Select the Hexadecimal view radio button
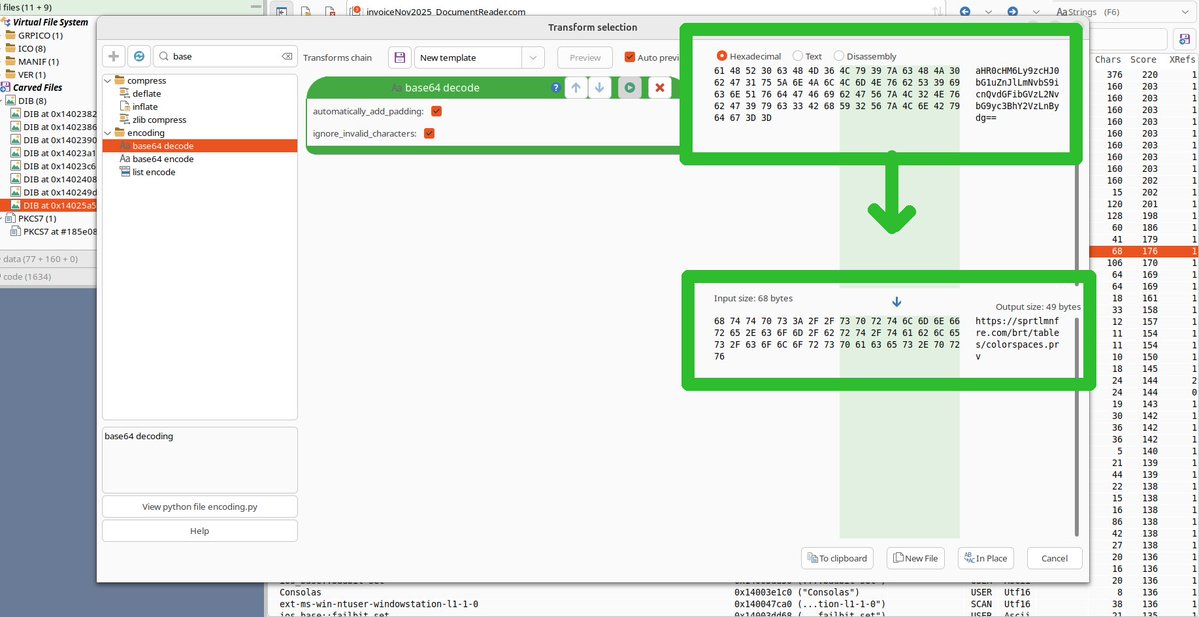 coord(722,56)
